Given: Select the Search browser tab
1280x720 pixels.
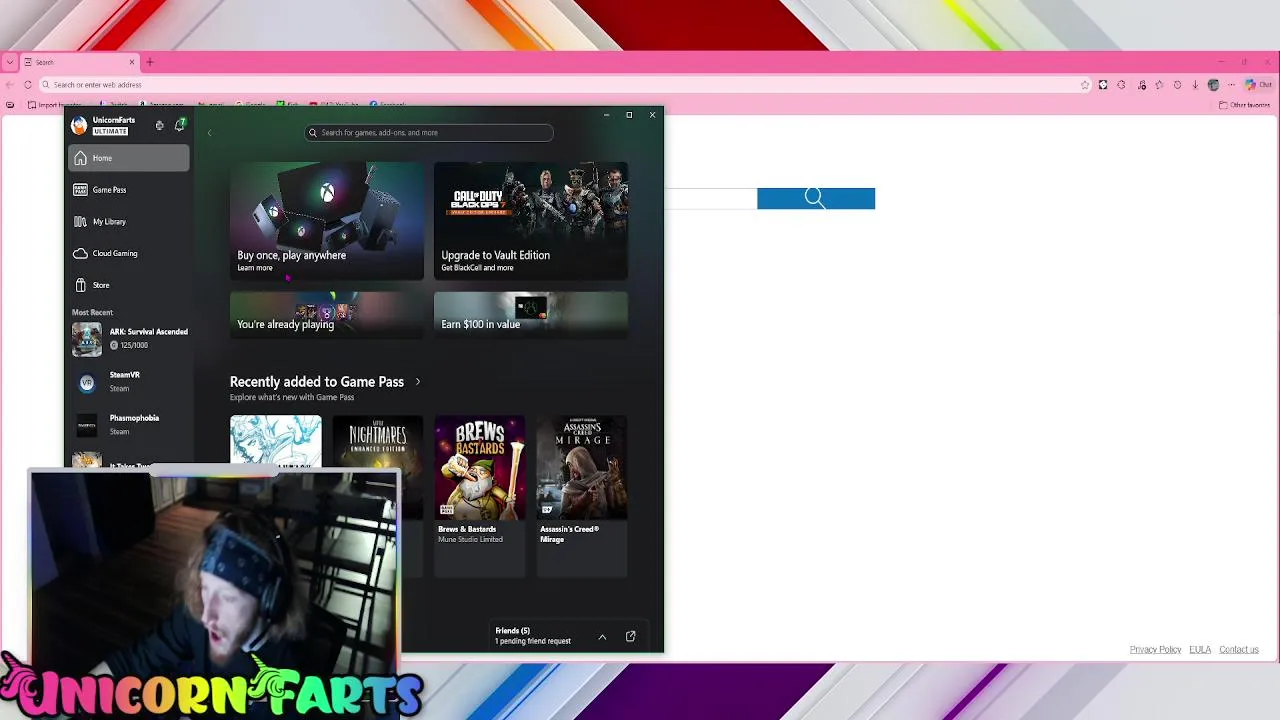Looking at the screenshot, I should [x=79, y=62].
